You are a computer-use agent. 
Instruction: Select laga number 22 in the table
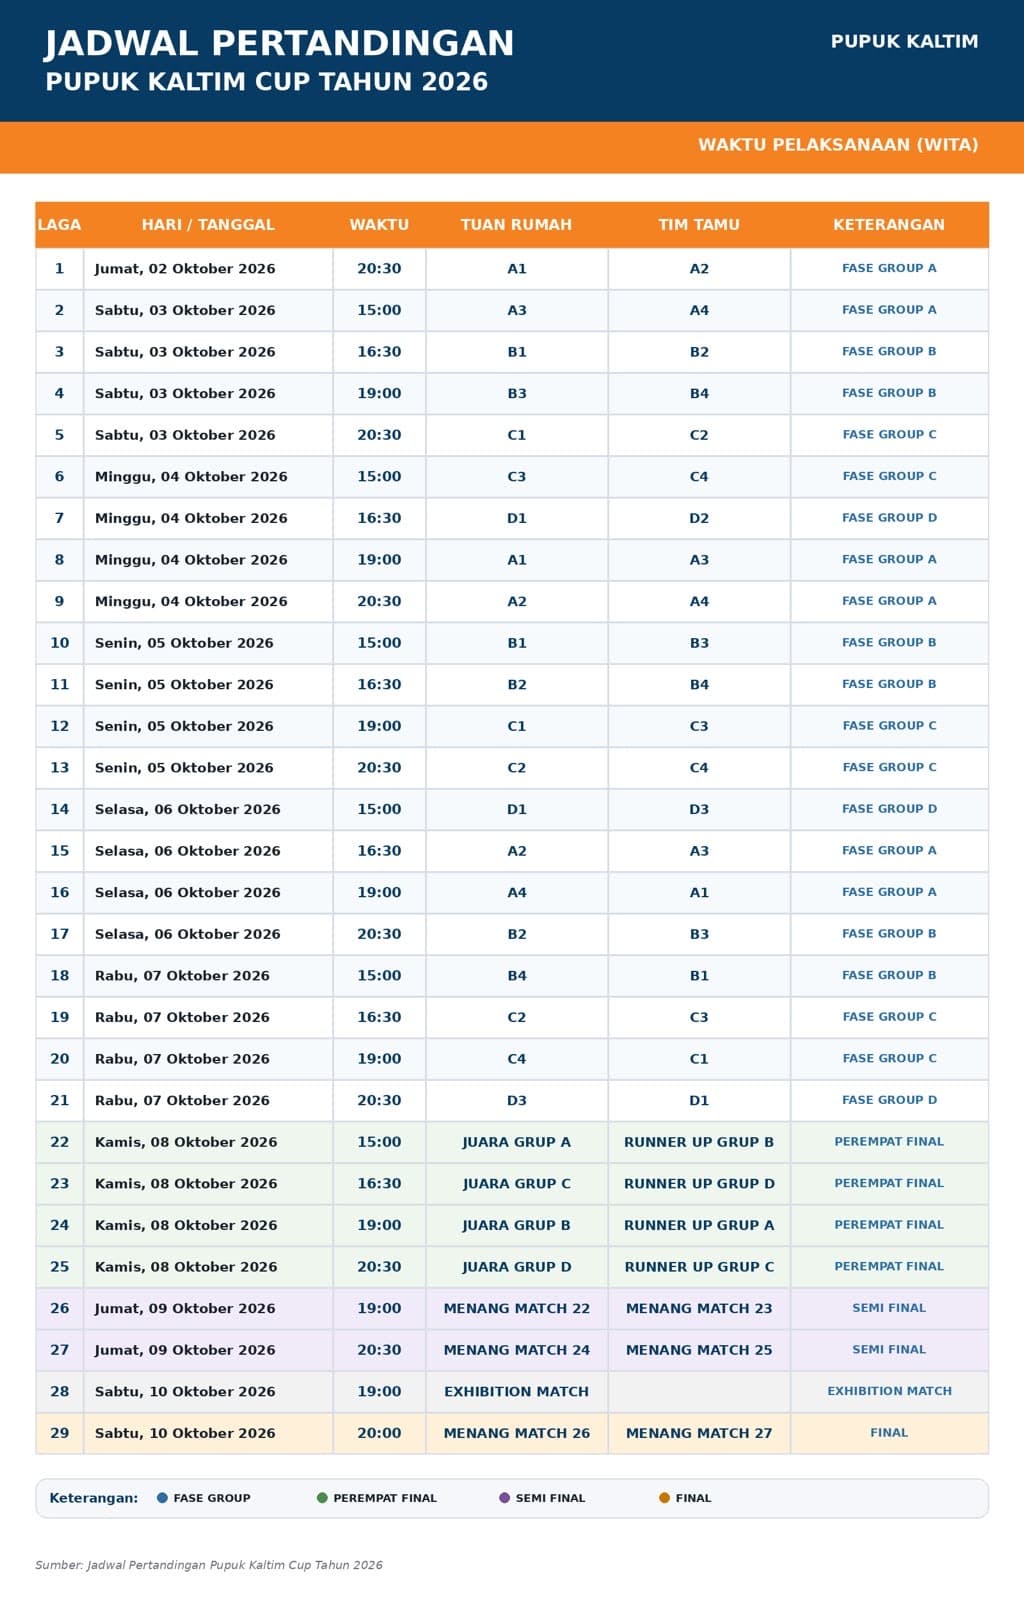60,1142
